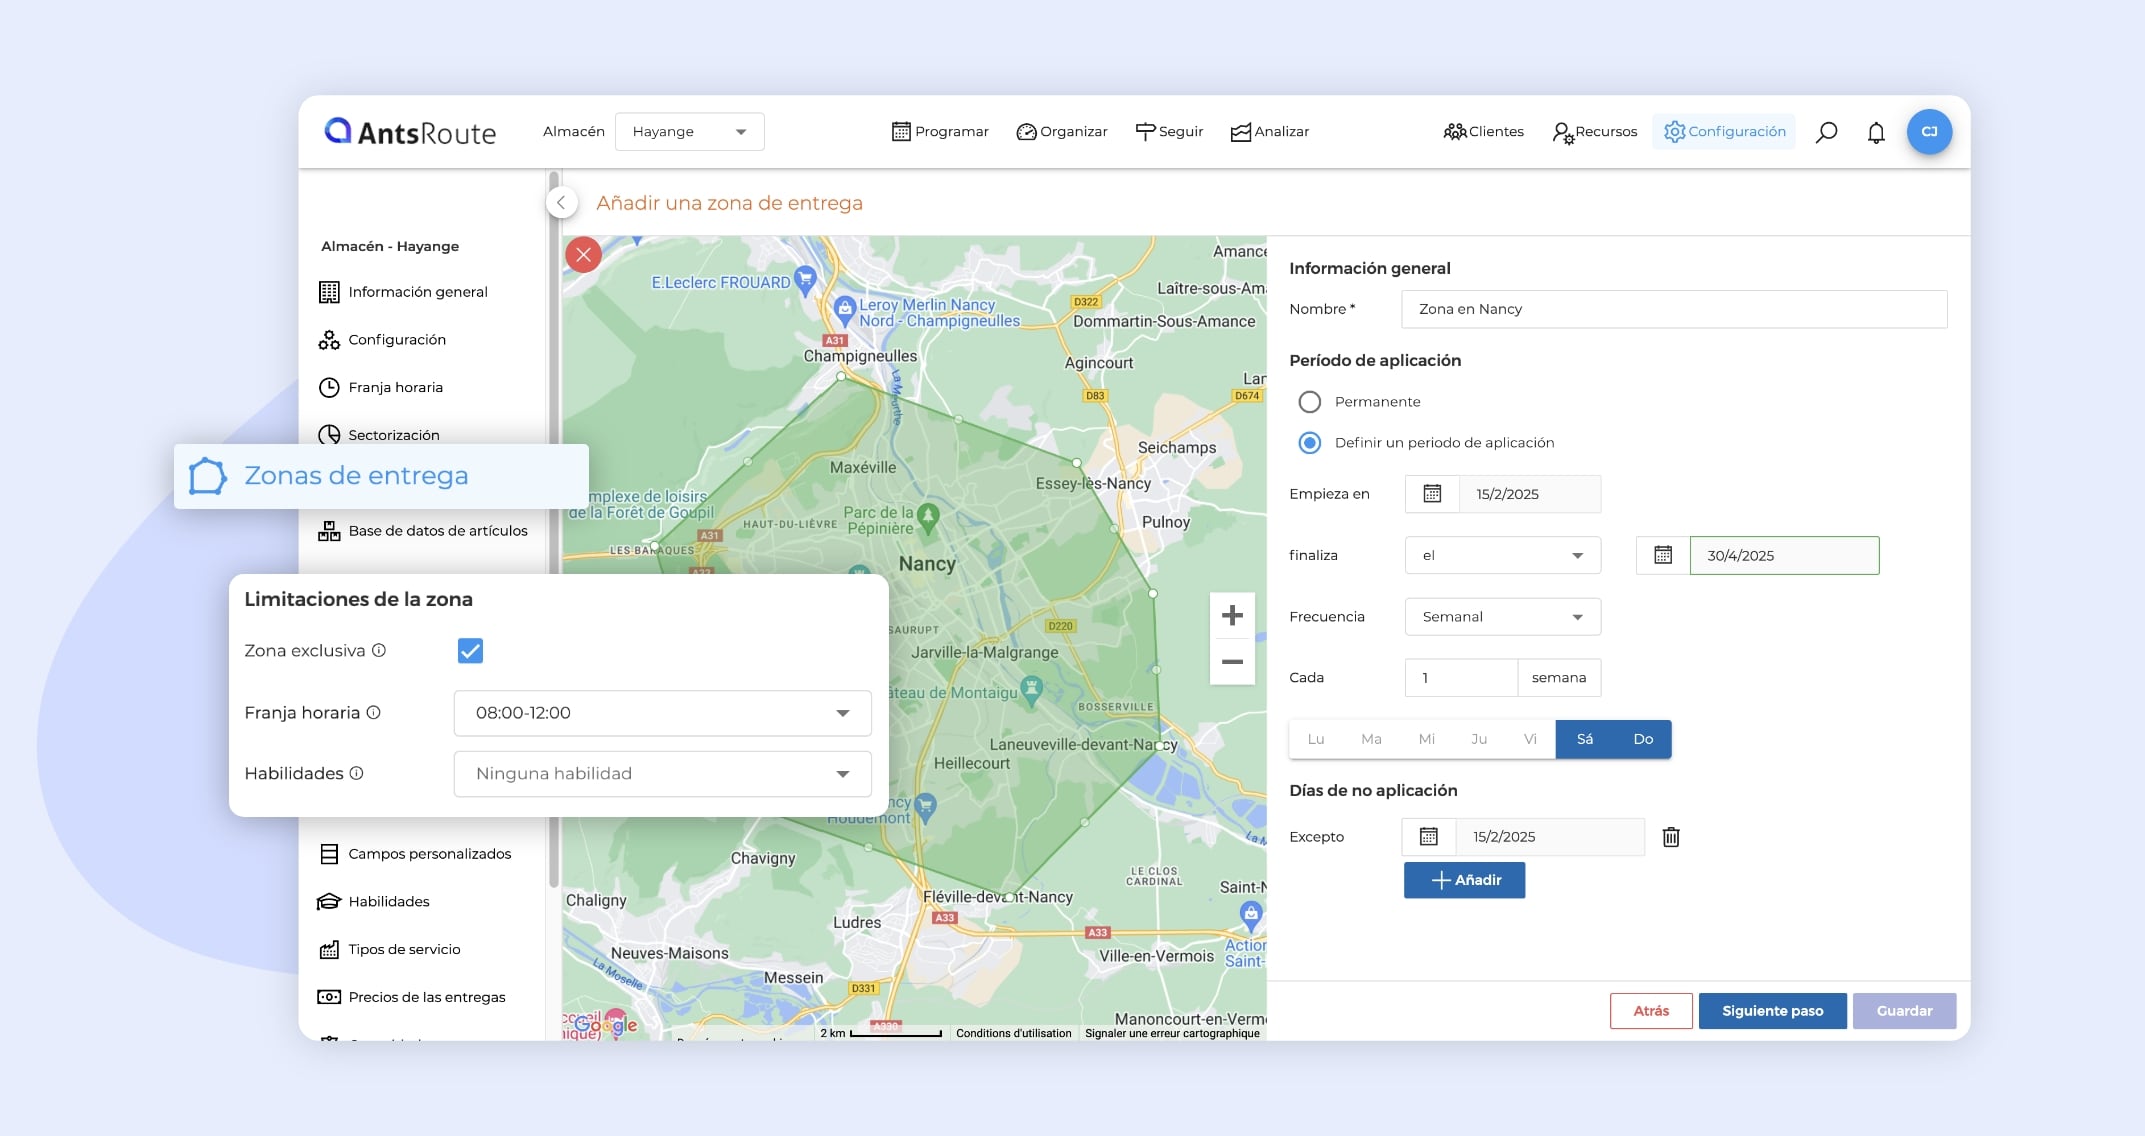Delete the exception date with trash icon

(x=1671, y=837)
